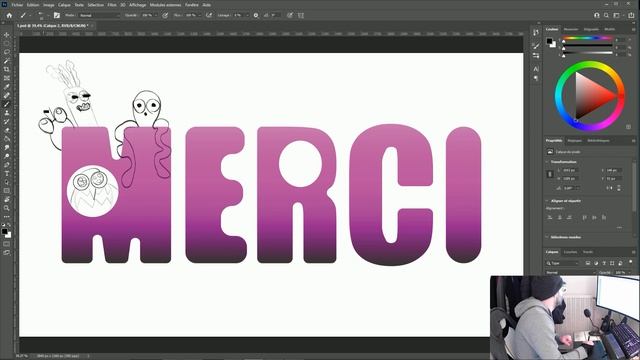Select the Dodge tool

point(7,156)
